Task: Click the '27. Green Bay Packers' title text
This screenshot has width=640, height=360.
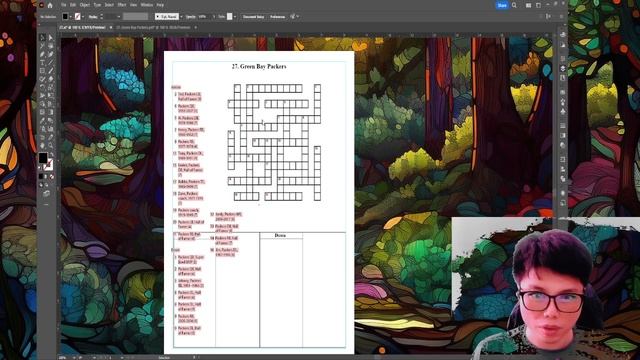Action: coord(259,66)
